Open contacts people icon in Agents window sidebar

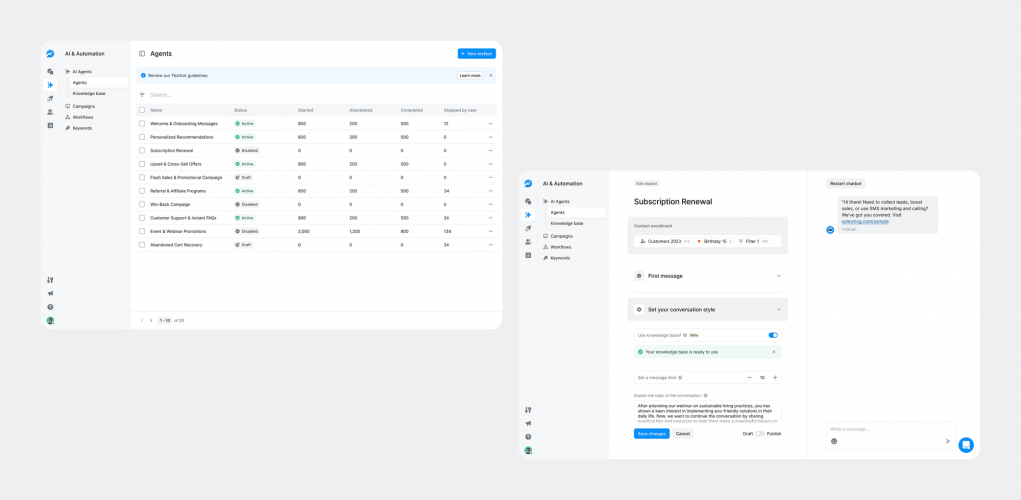[50, 112]
